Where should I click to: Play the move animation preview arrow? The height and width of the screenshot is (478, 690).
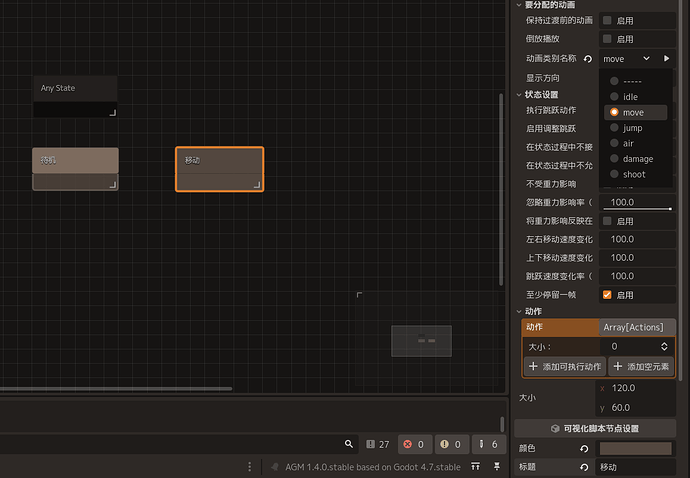pyautogui.click(x=666, y=59)
